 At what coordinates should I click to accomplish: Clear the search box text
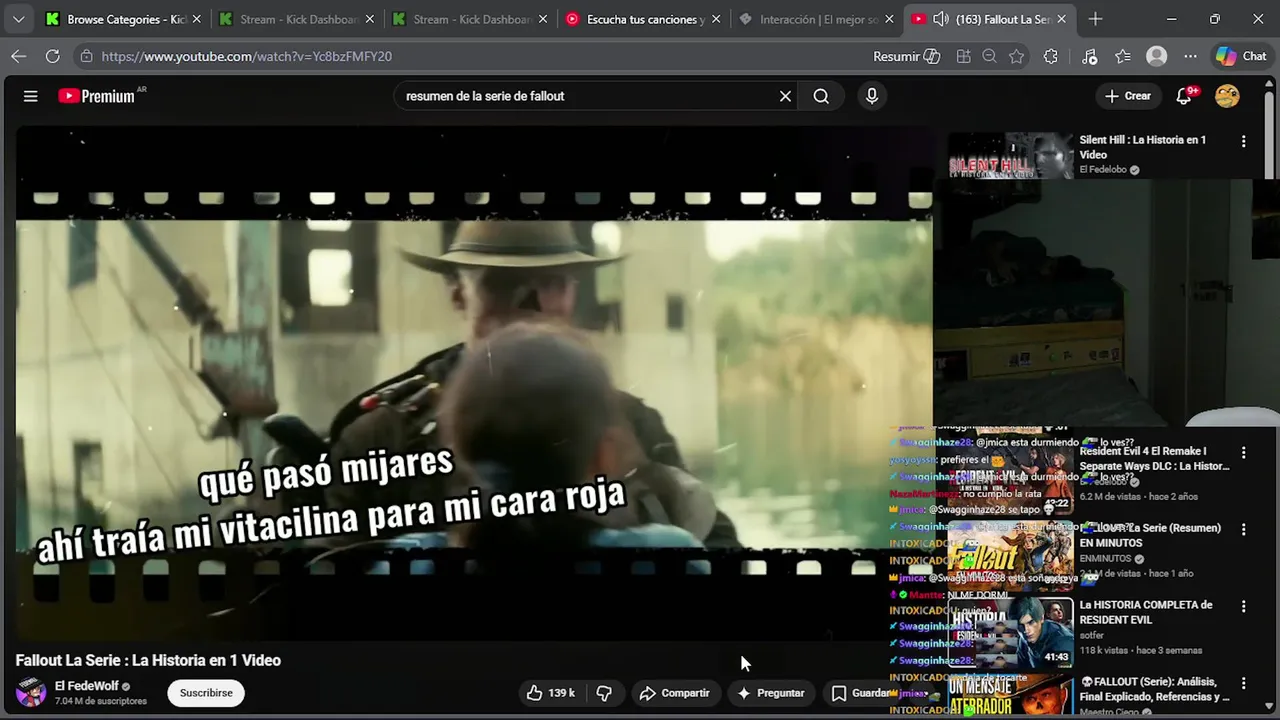coord(785,96)
